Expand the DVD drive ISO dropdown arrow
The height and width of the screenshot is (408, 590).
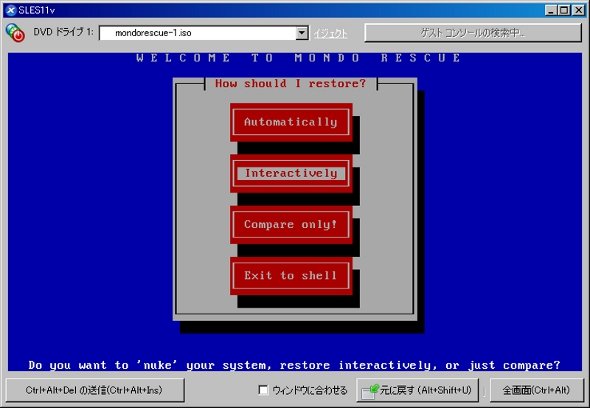(302, 33)
